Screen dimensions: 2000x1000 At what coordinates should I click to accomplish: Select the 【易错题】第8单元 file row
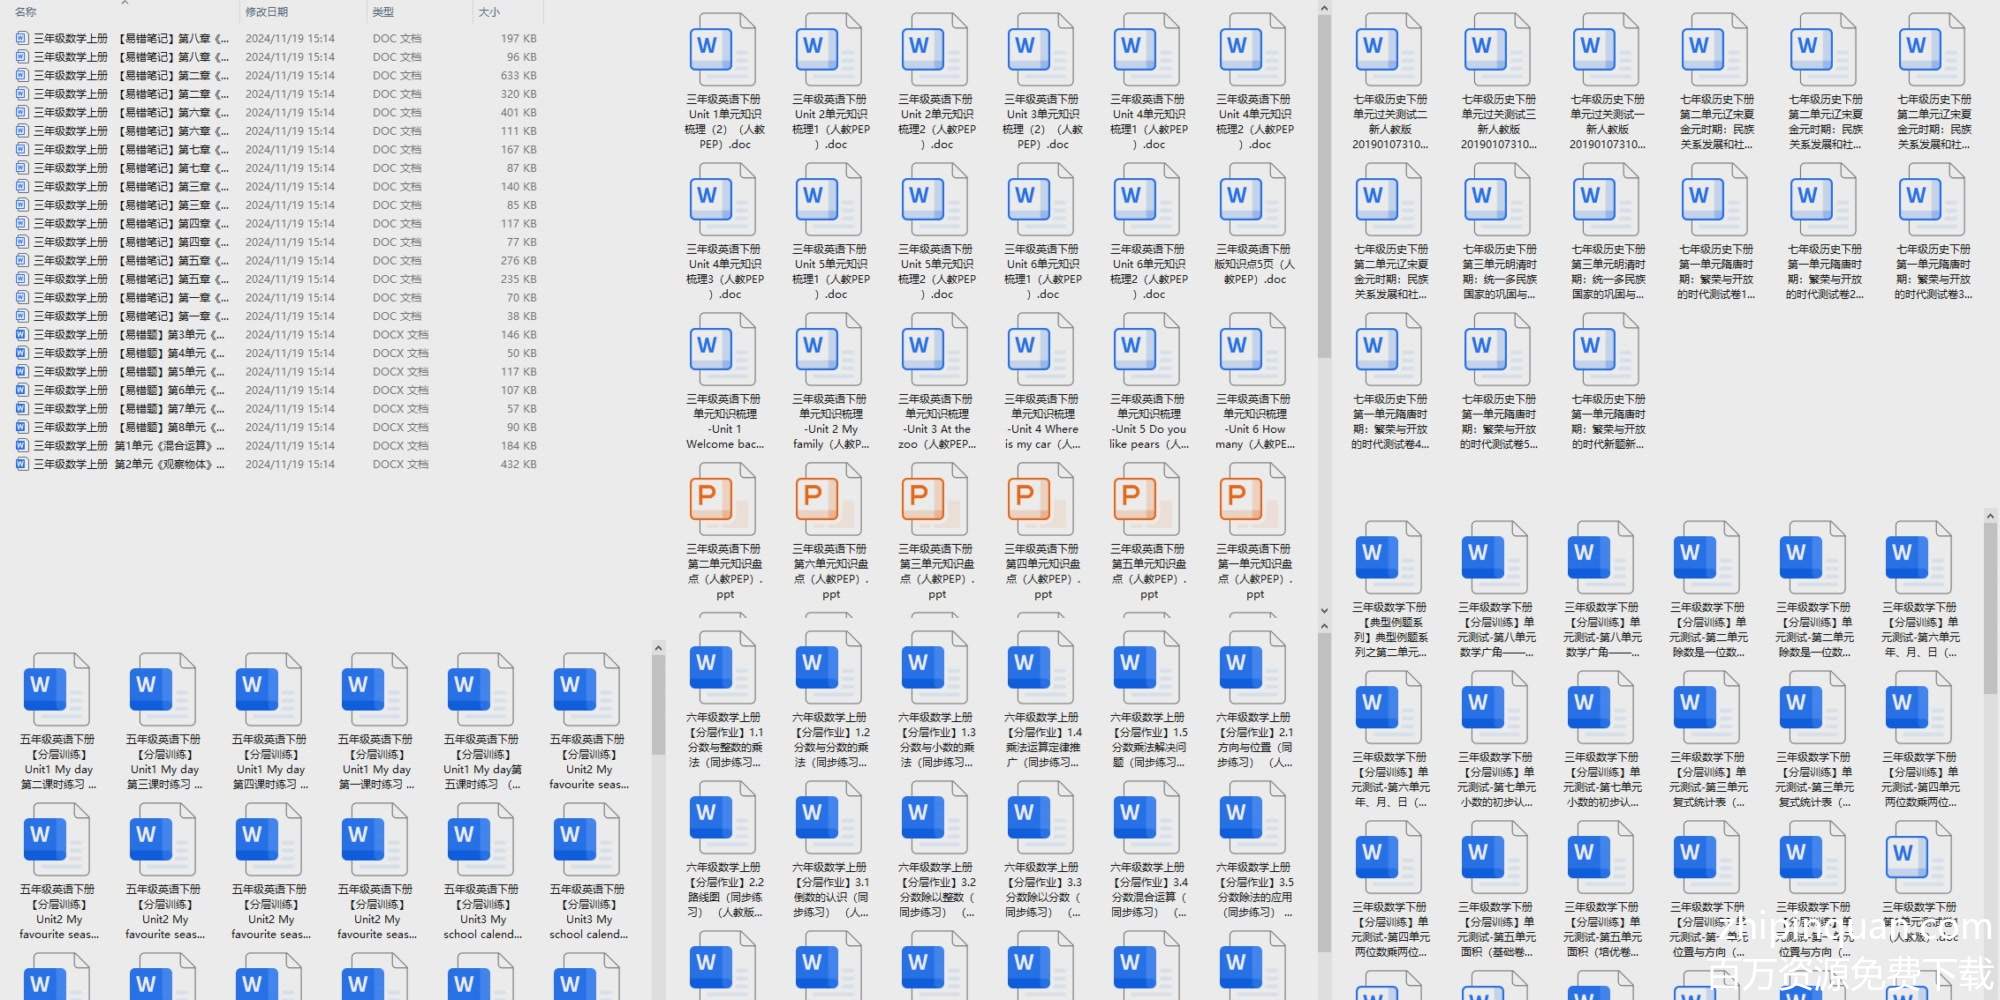(277, 427)
